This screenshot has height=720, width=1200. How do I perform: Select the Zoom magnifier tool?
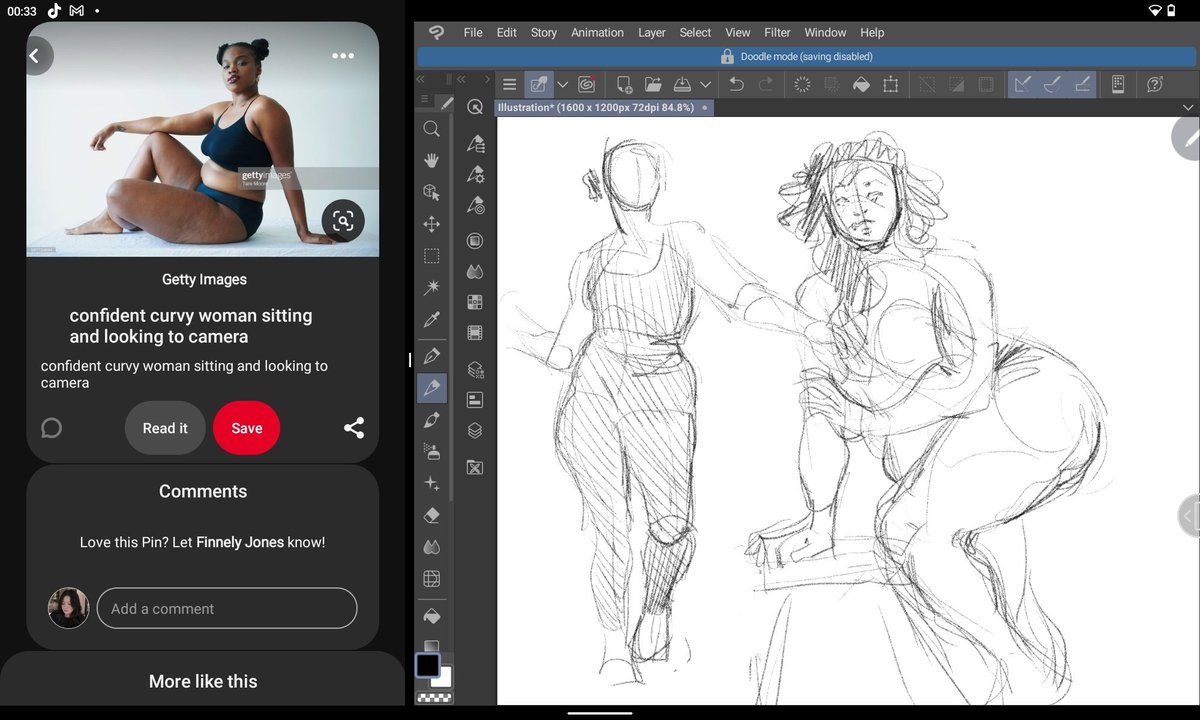[x=431, y=129]
